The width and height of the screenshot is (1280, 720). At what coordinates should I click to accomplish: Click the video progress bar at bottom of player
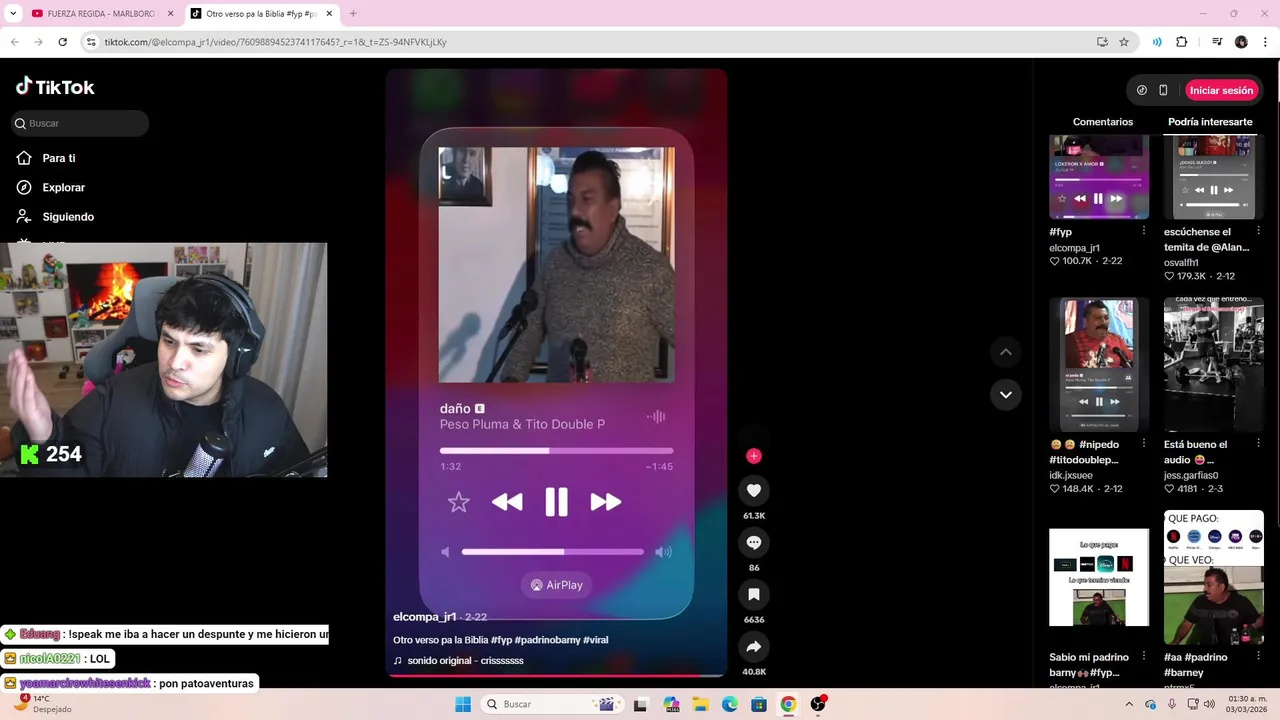coord(556,676)
